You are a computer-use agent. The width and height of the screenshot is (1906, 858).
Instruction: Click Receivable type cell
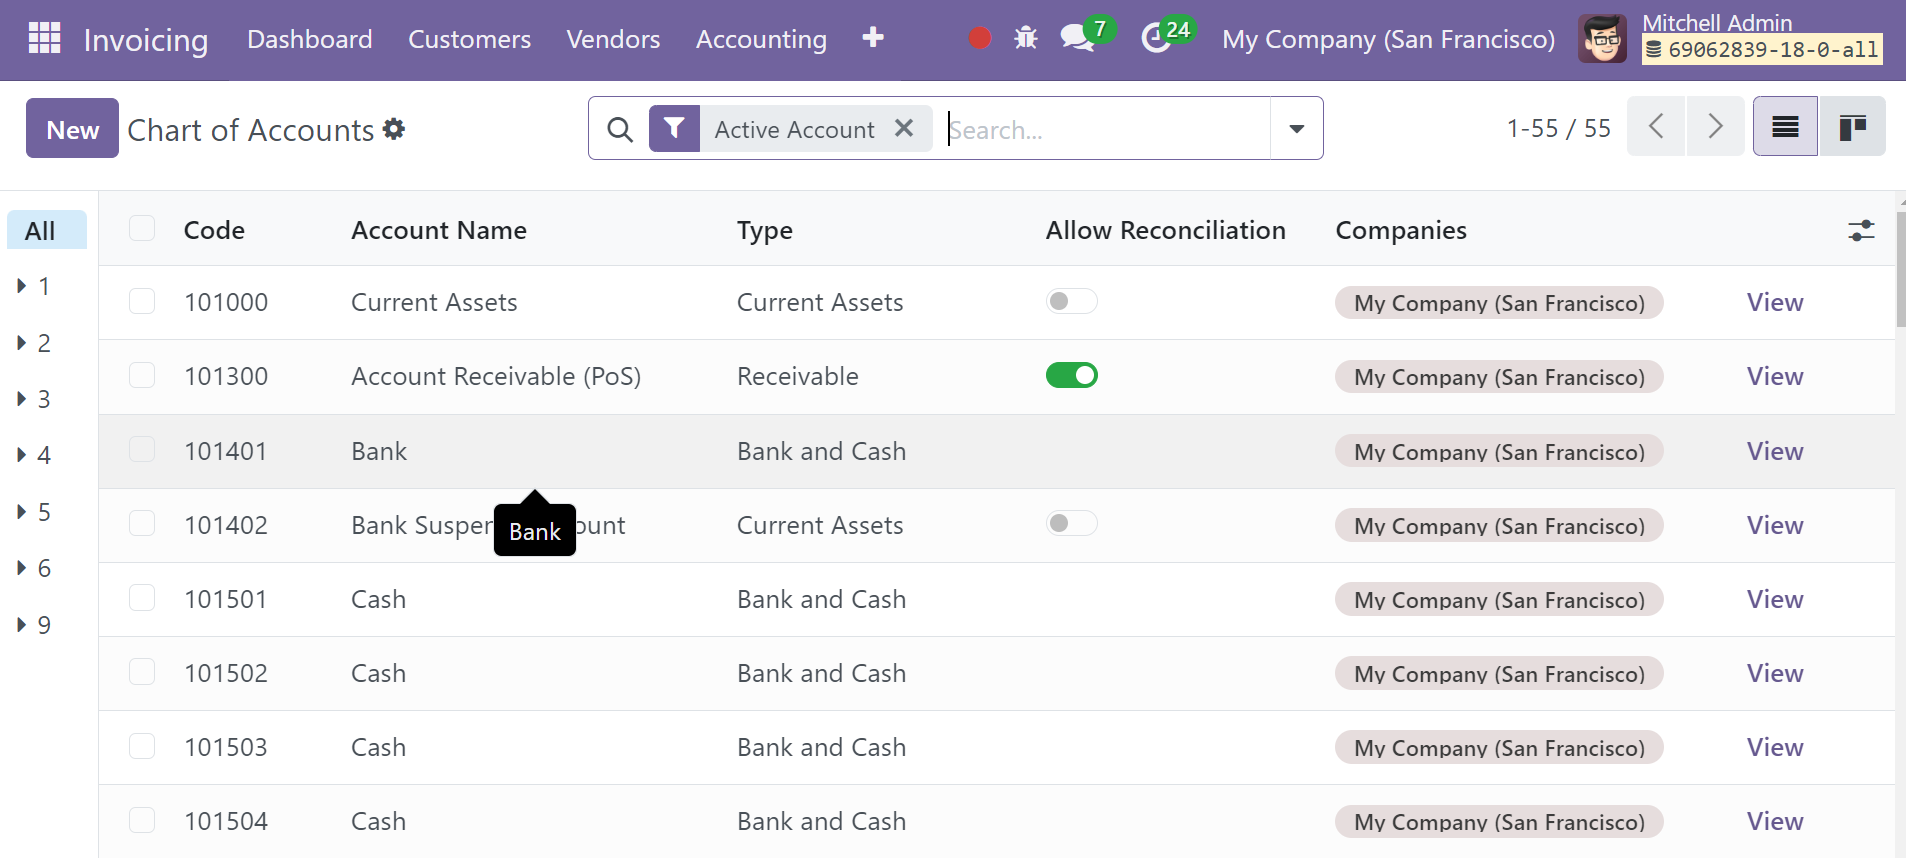[798, 376]
